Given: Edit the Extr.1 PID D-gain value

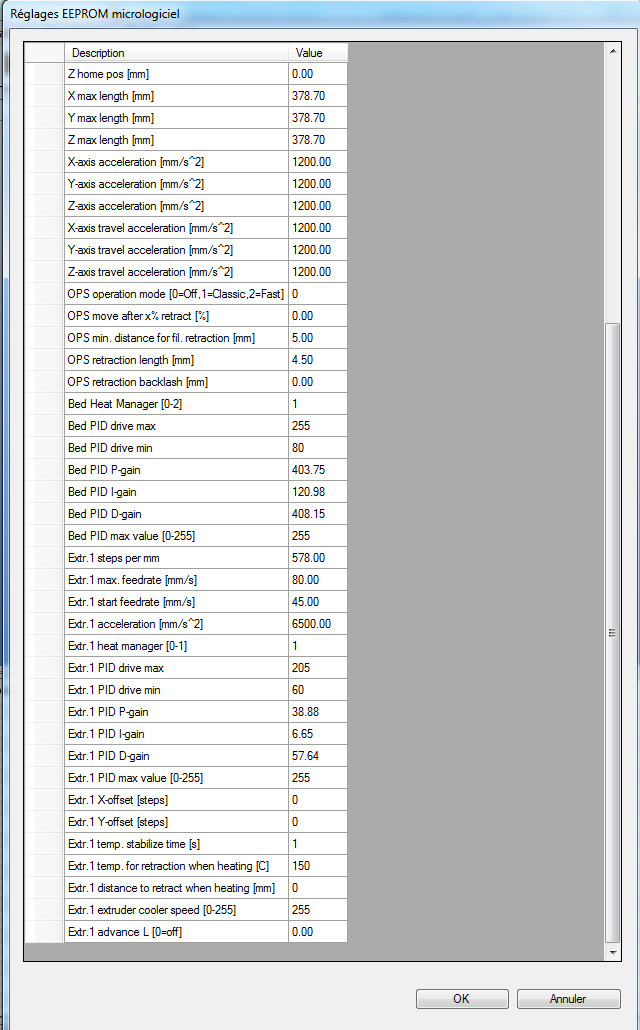Looking at the screenshot, I should point(318,756).
